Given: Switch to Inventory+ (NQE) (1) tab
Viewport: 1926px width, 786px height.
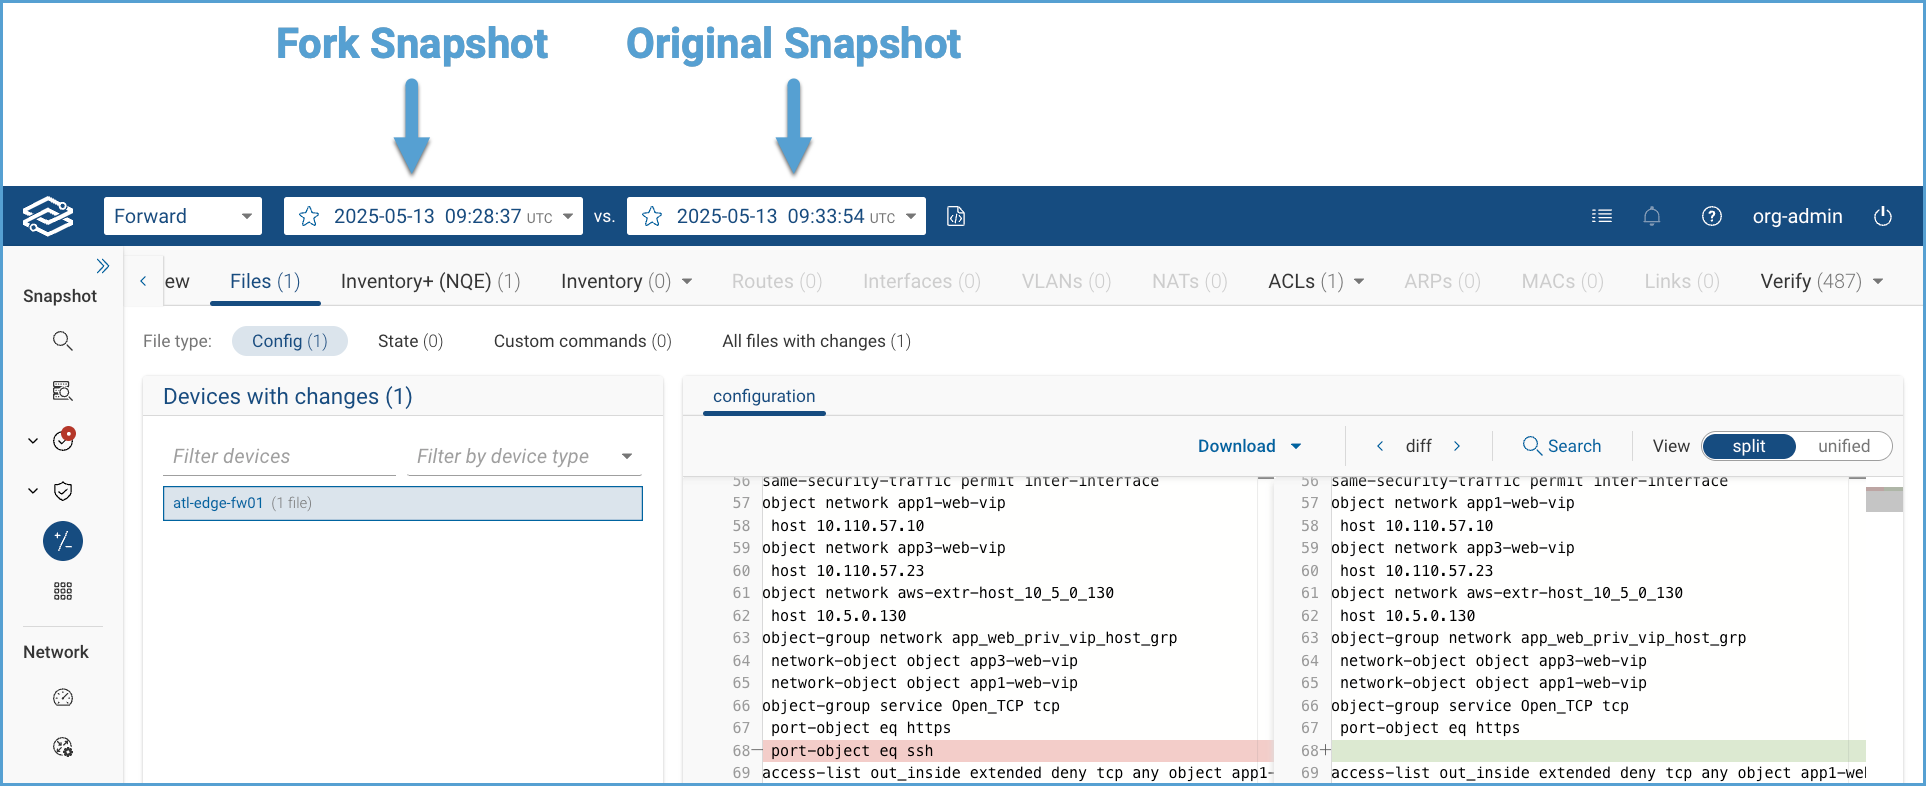Looking at the screenshot, I should 431,281.
